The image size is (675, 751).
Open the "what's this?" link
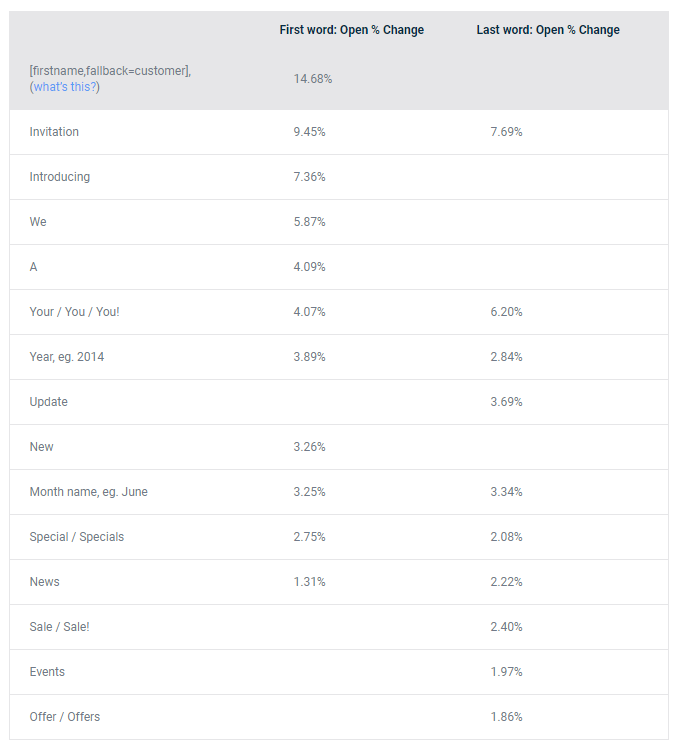(65, 87)
